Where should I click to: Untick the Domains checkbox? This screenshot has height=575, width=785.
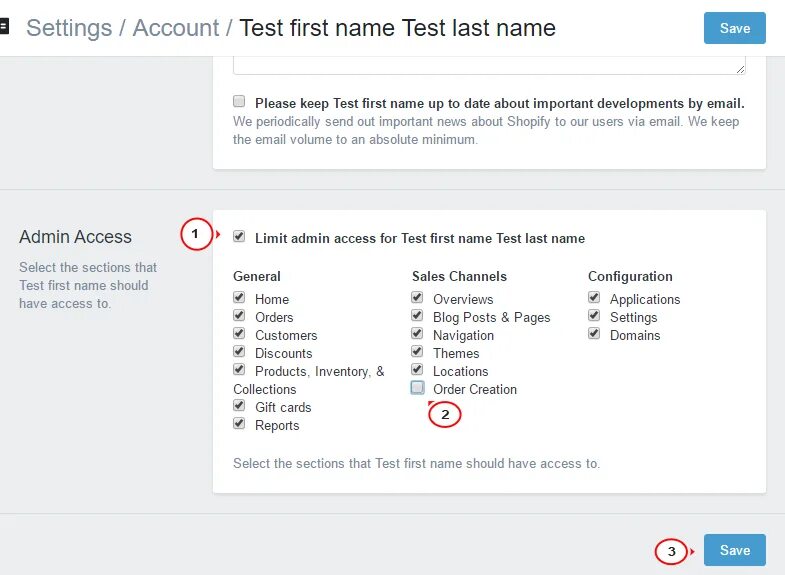[x=594, y=333]
